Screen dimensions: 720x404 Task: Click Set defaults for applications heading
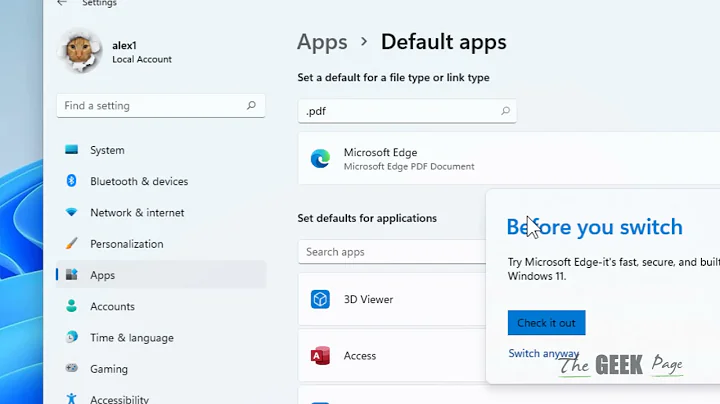(x=367, y=218)
